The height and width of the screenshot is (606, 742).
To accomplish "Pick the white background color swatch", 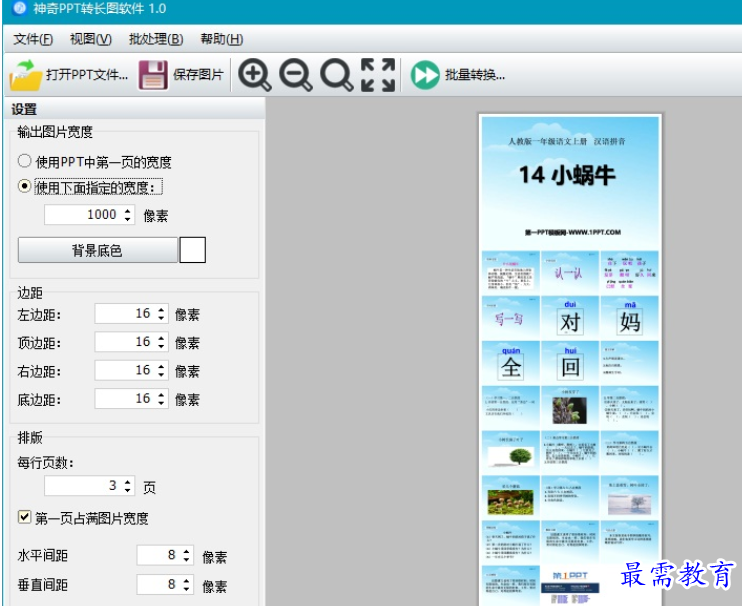I will click(193, 250).
